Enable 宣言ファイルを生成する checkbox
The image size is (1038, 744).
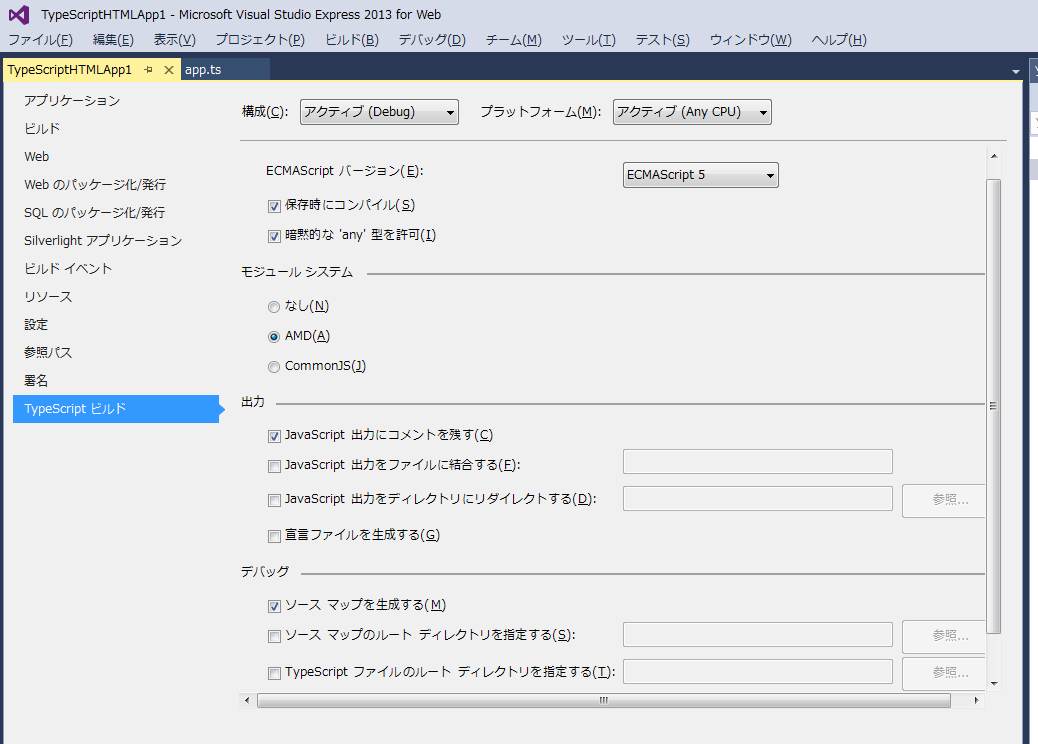[274, 536]
